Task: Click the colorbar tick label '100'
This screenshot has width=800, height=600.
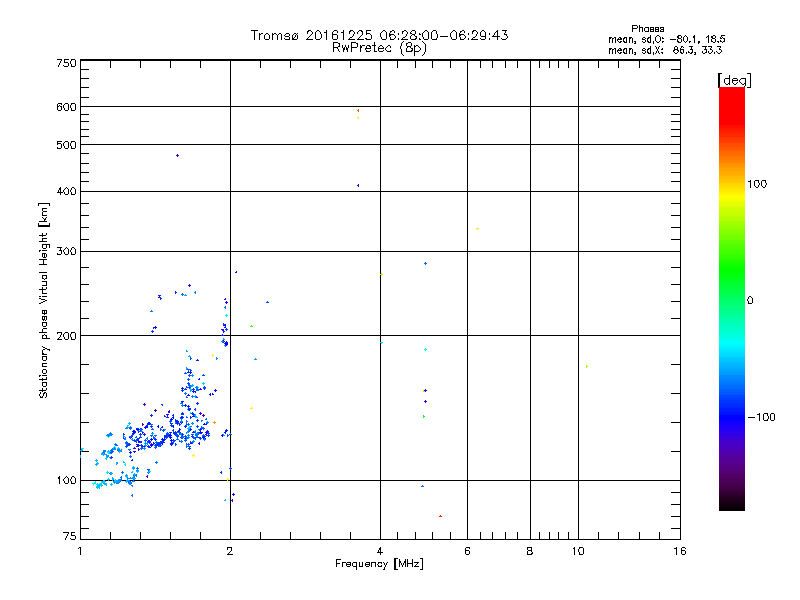Action: click(757, 184)
